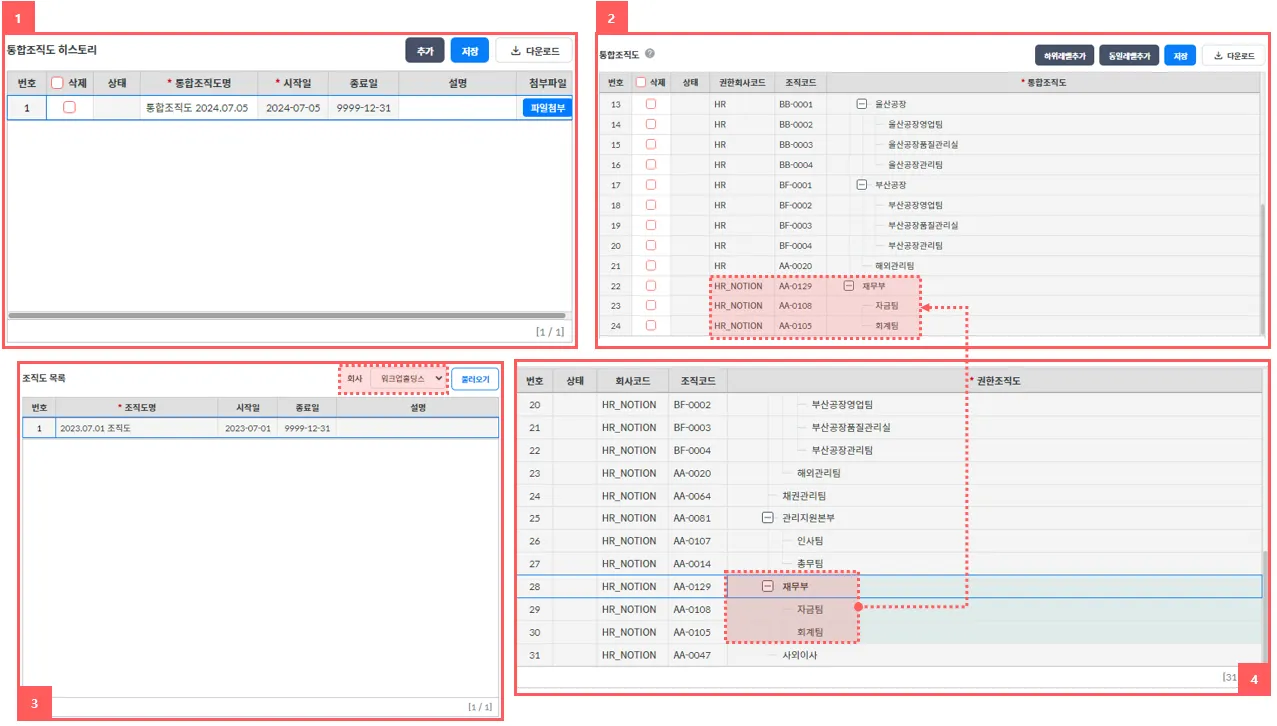
Task: Select the 2023.07.01 조직도 row
Action: (260, 428)
